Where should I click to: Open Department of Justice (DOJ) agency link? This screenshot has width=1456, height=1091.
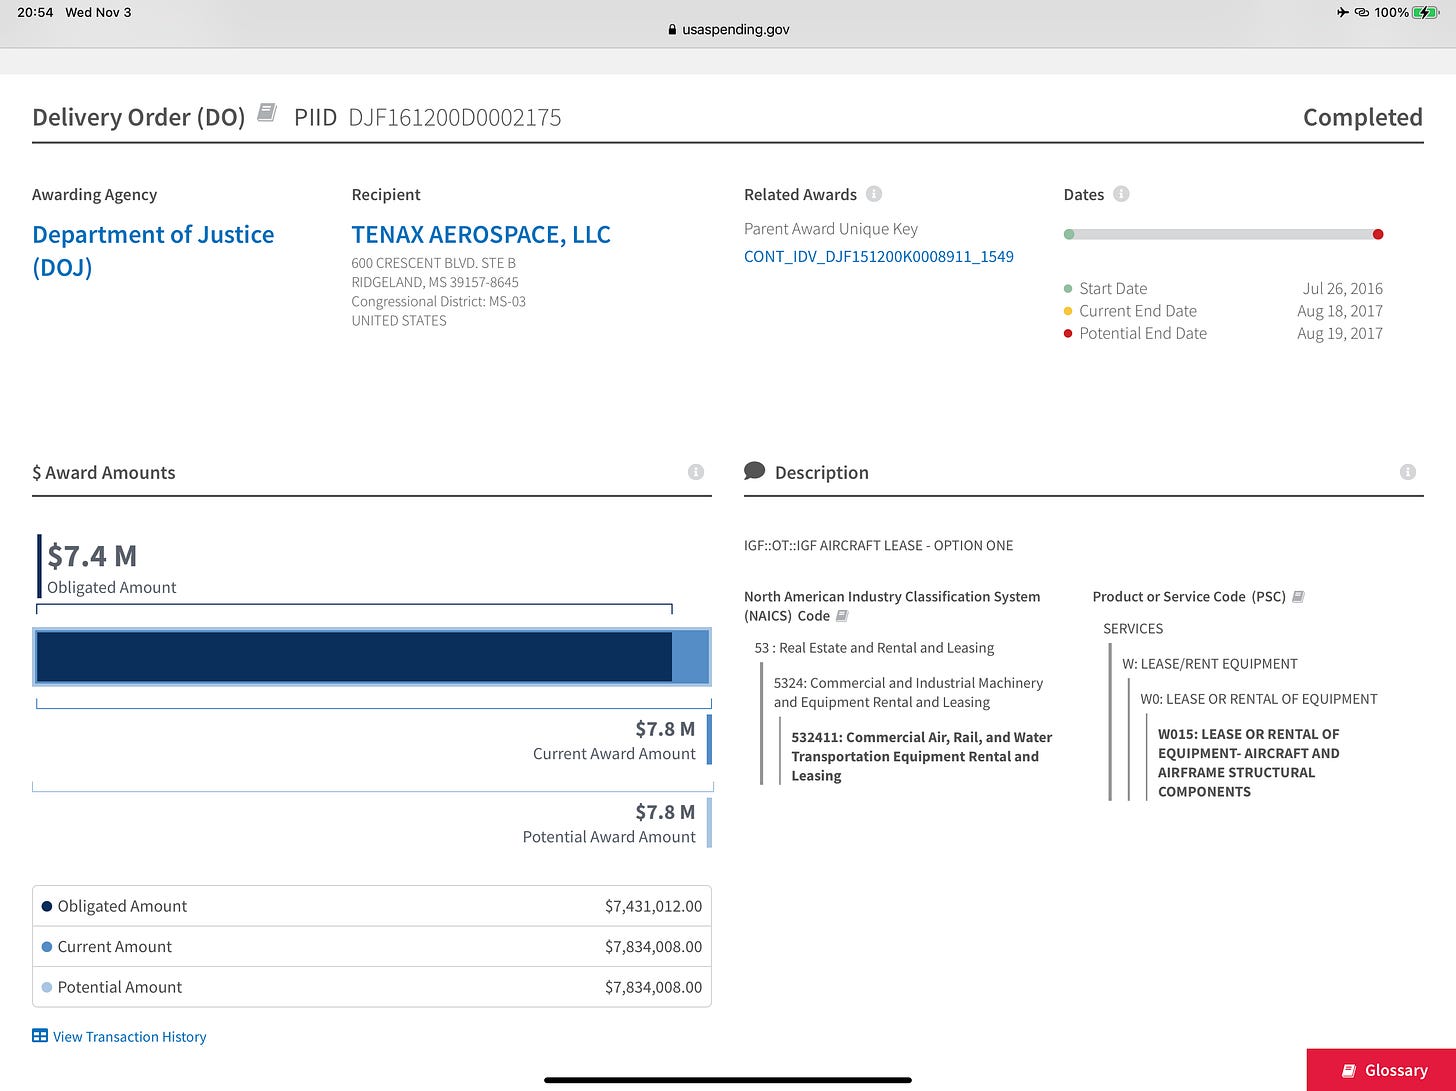click(153, 250)
